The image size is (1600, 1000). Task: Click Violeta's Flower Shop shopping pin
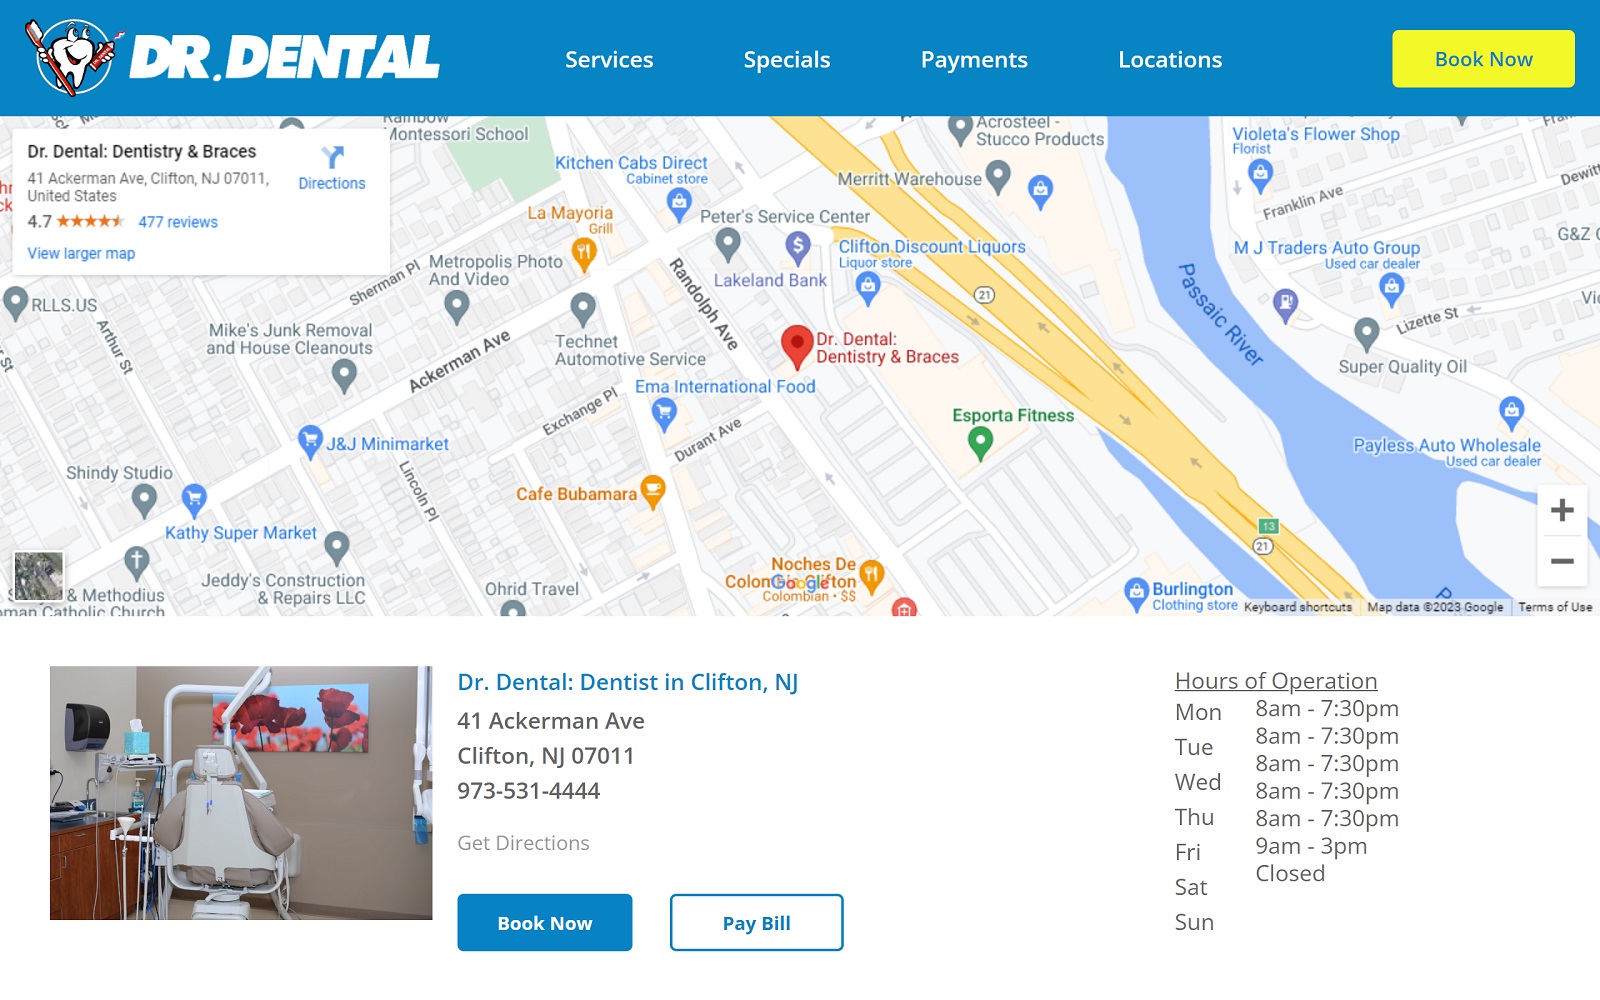(x=1261, y=176)
